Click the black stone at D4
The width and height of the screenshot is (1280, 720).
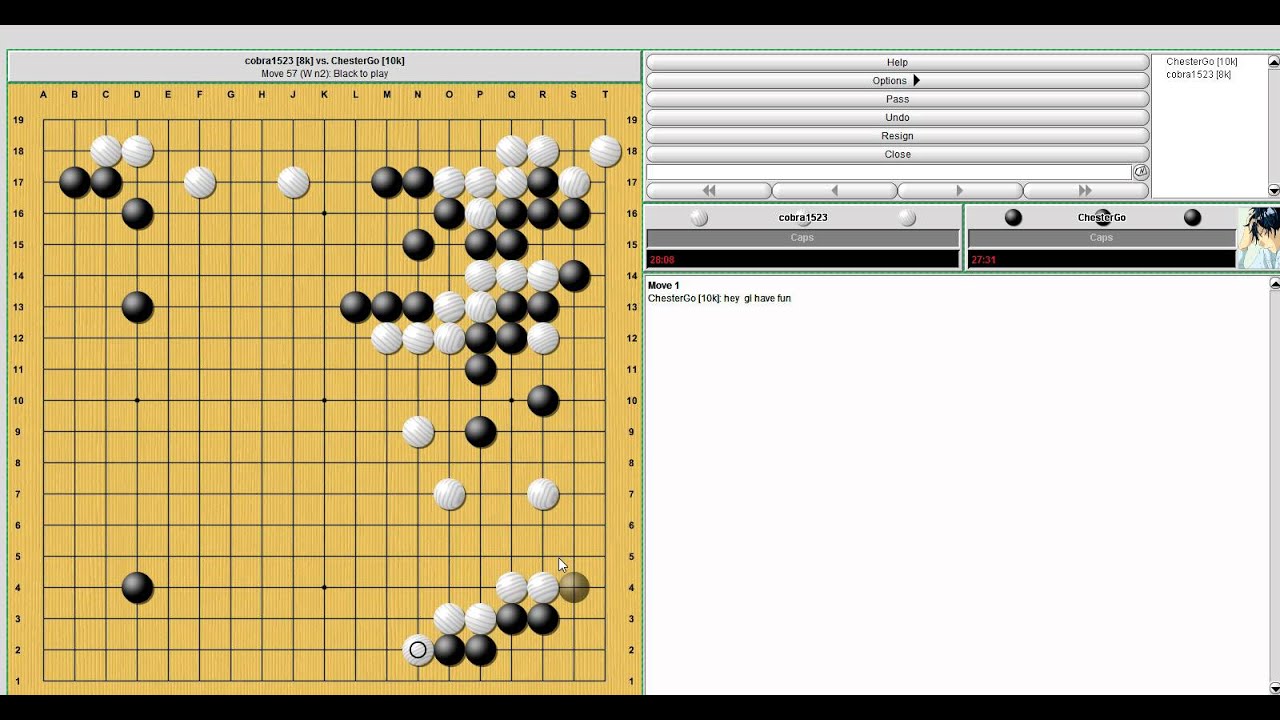(137, 588)
